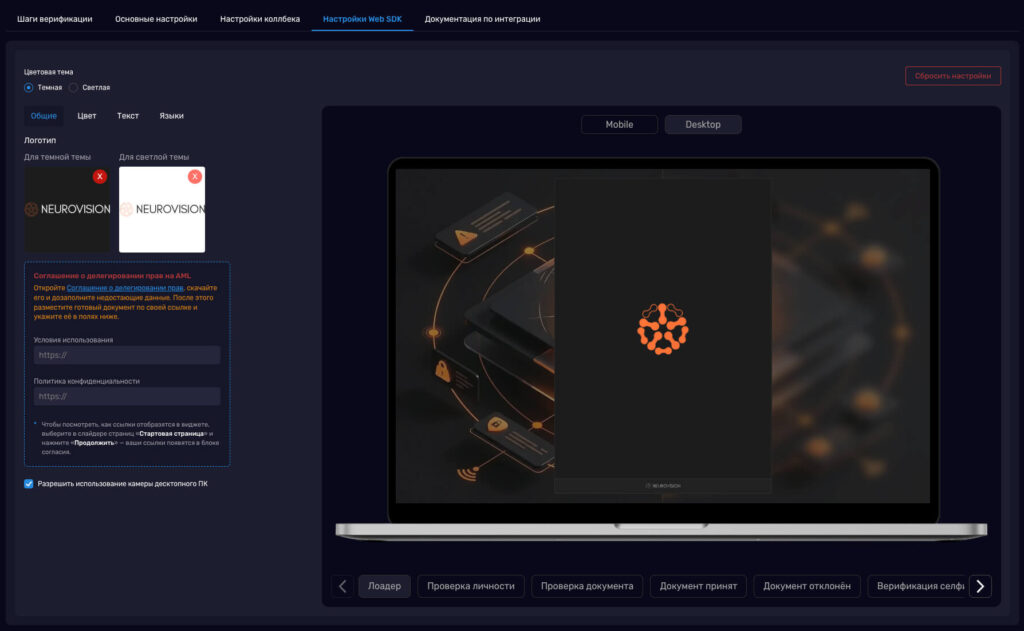Show the Документ отклонён preview page
Screen dimensions: 1024x631
[807, 586]
